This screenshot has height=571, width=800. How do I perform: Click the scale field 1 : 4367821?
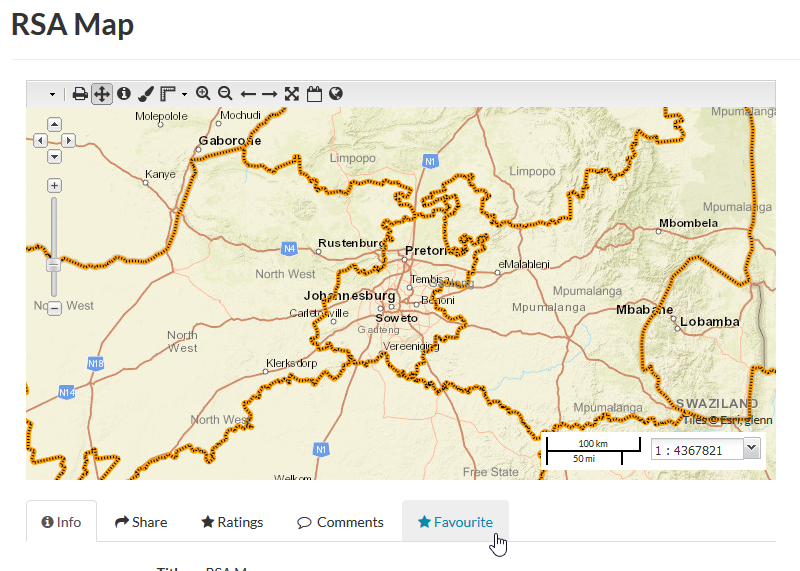[x=696, y=450]
